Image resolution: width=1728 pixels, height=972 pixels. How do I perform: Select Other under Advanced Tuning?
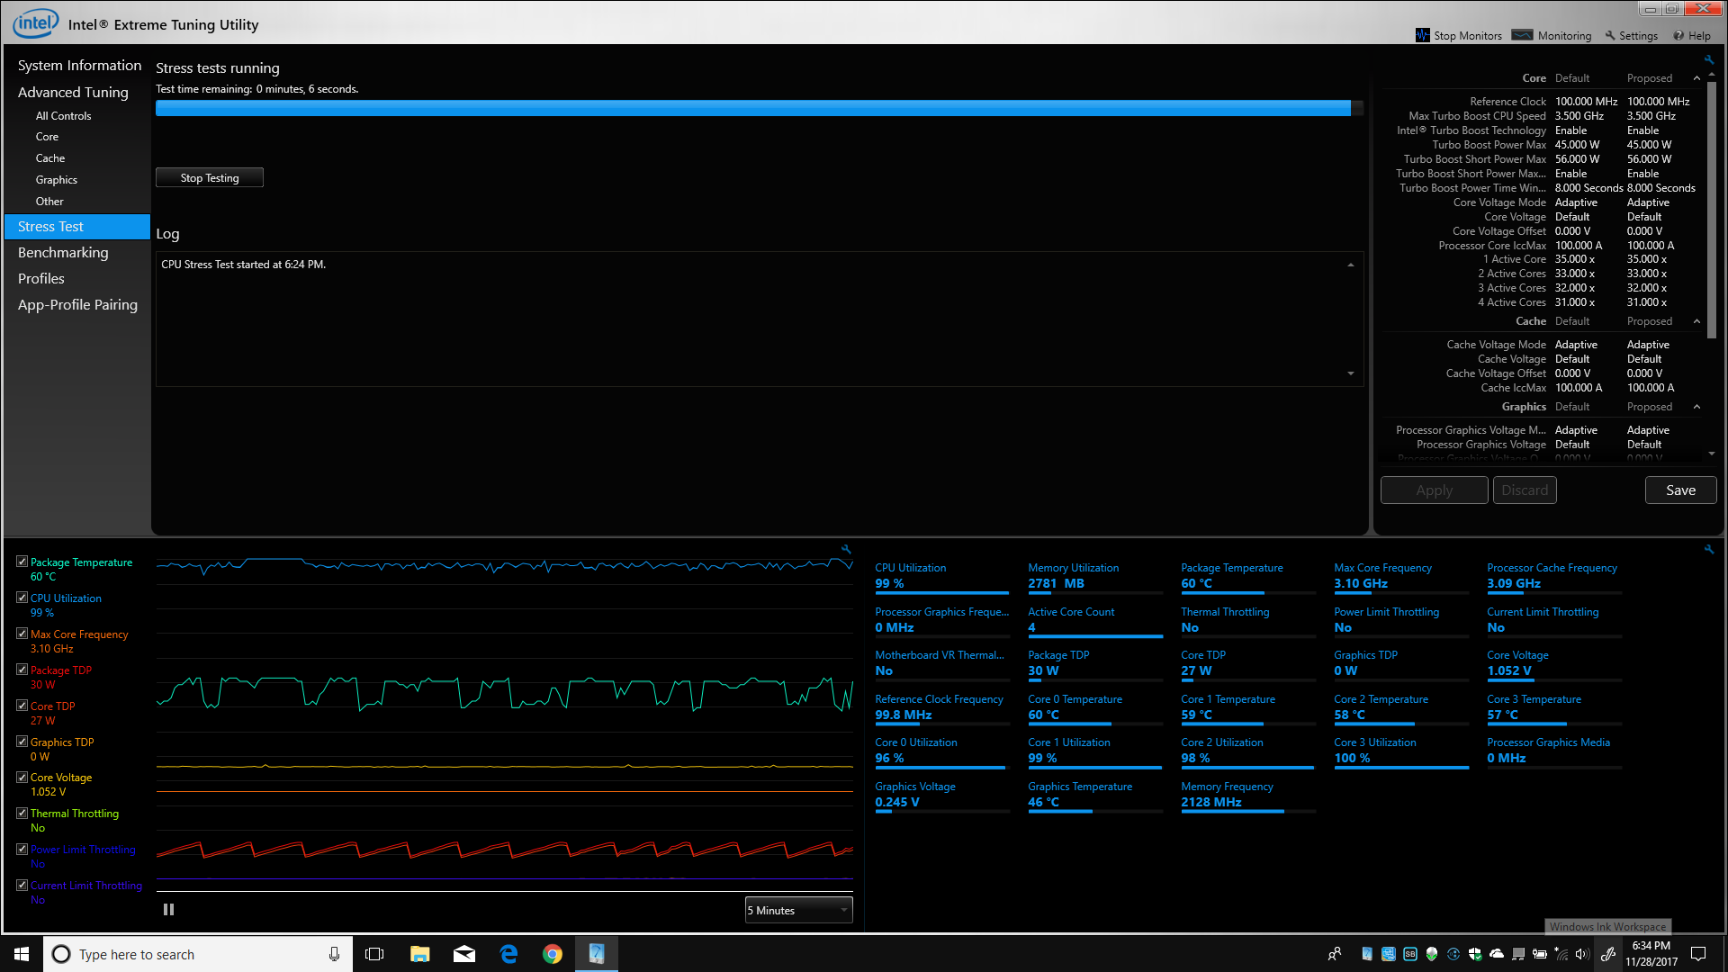49,201
